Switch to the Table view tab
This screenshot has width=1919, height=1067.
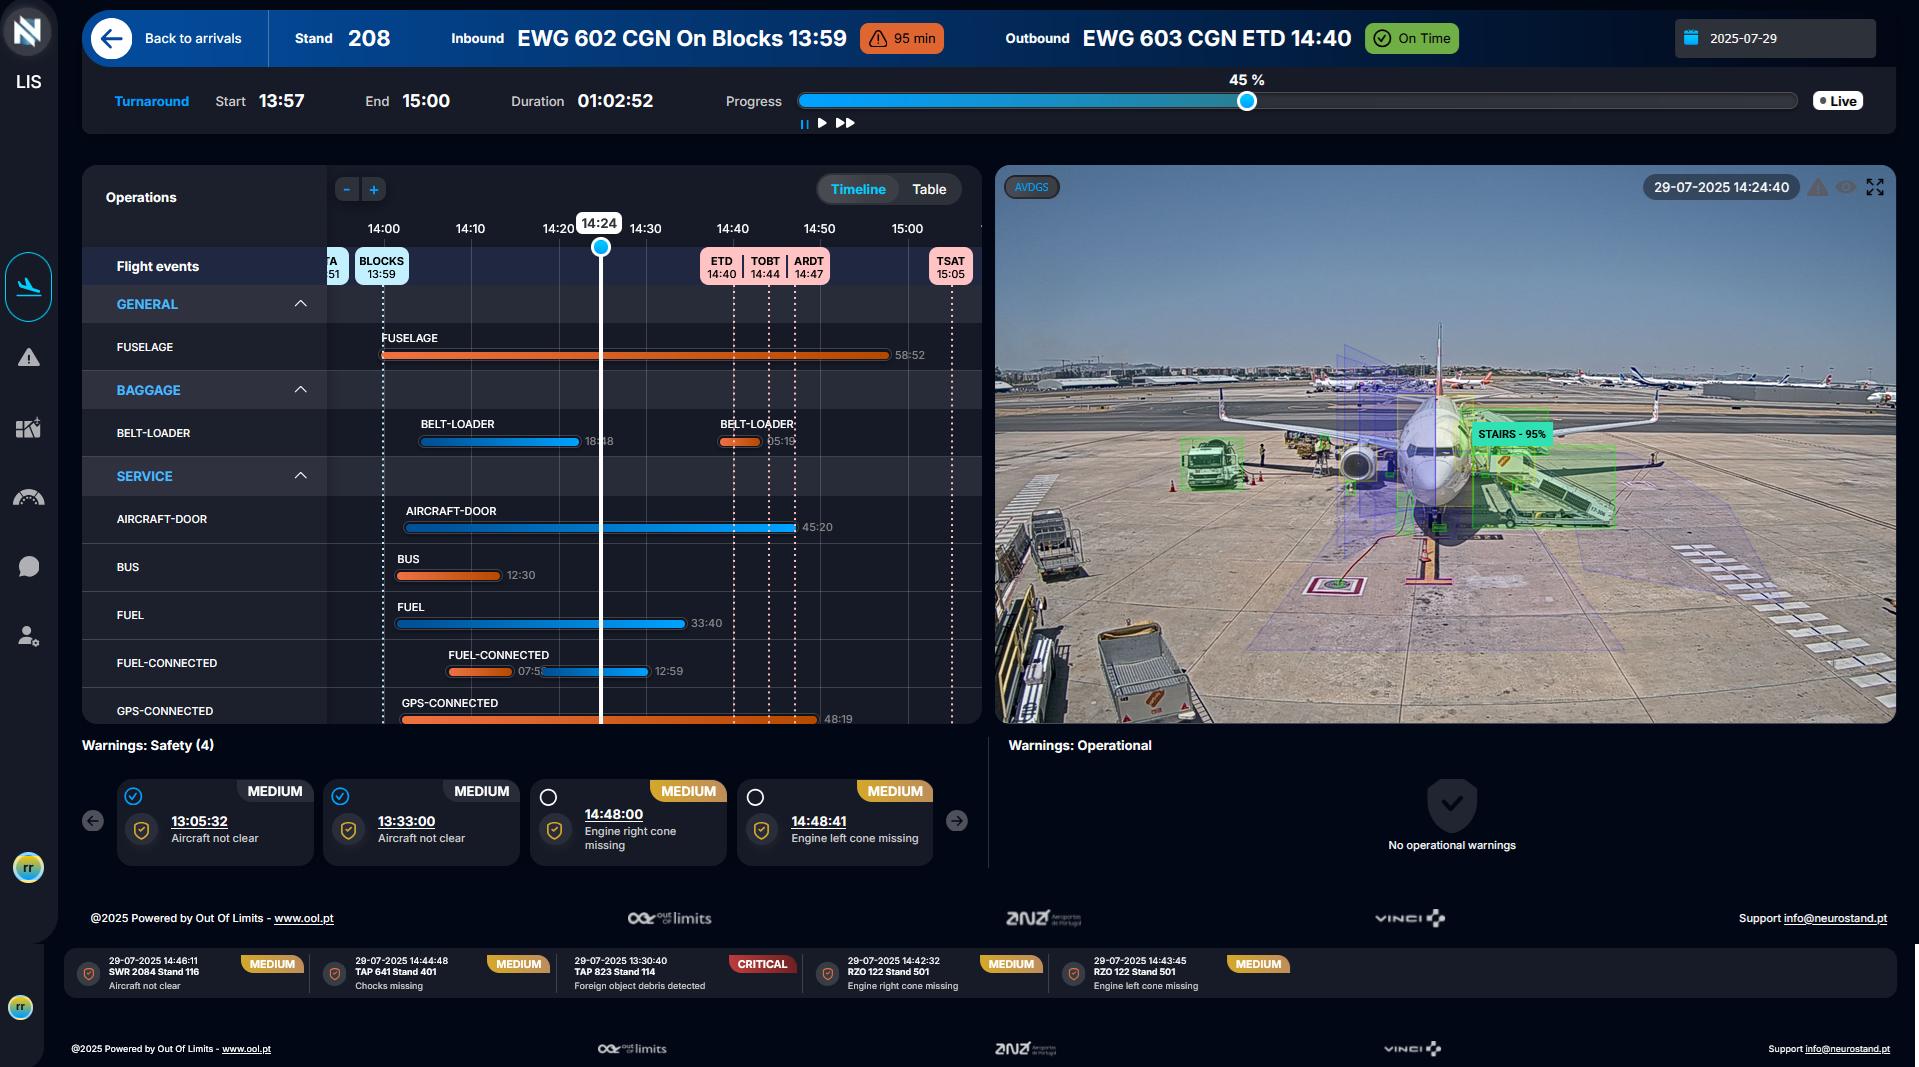pyautogui.click(x=928, y=189)
